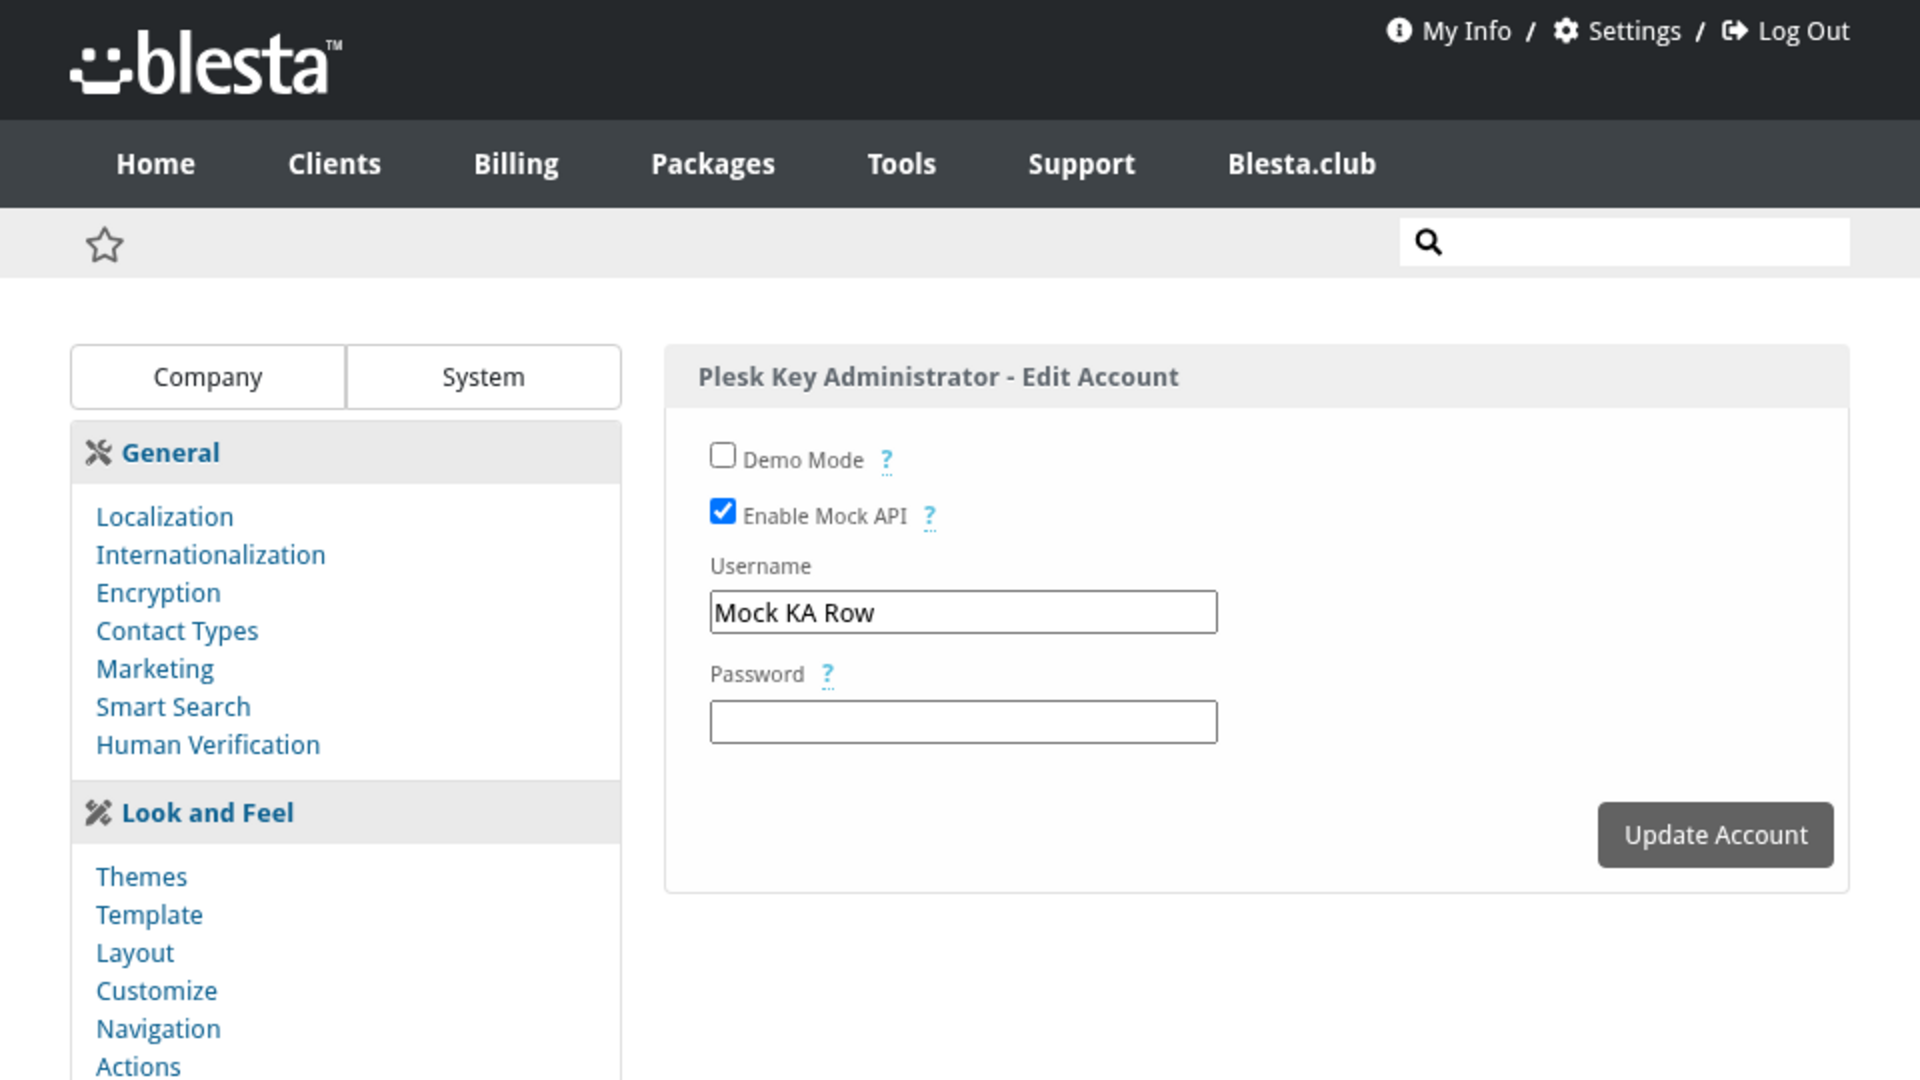This screenshot has width=1920, height=1080.
Task: Open the Demo Mode help tooltip
Action: (886, 460)
